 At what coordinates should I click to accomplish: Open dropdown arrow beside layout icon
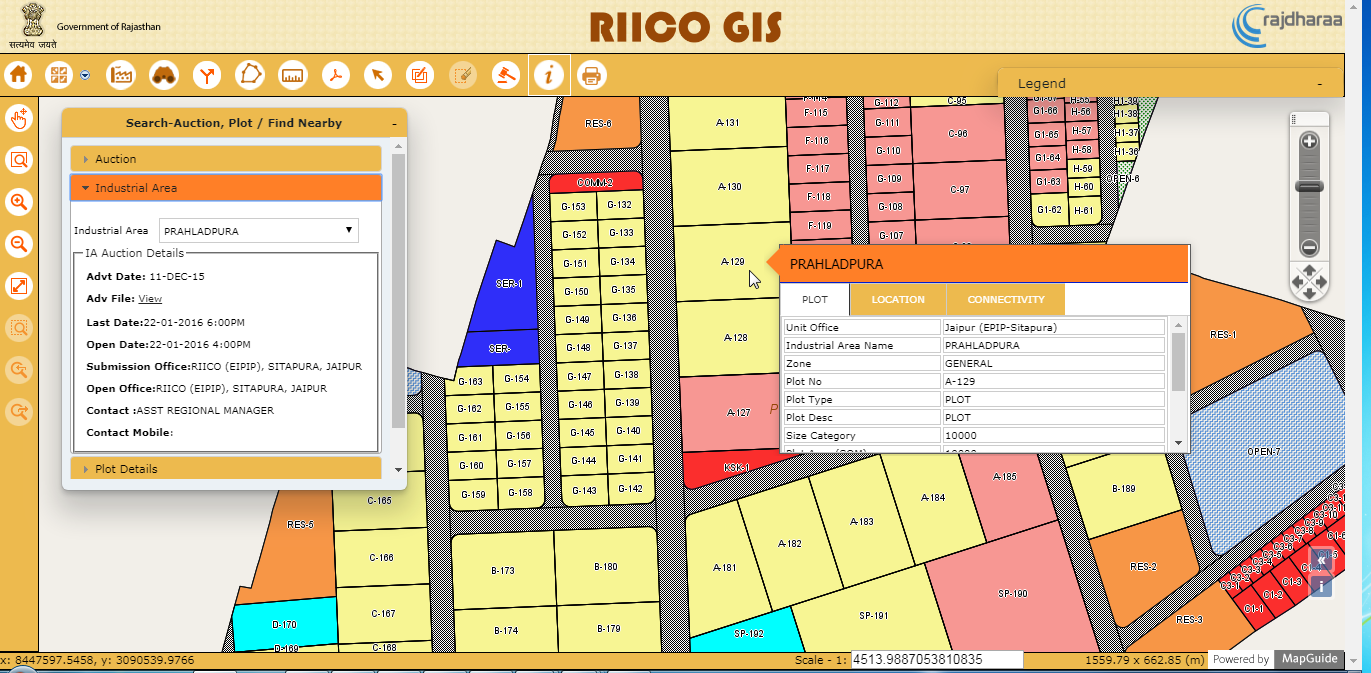(x=85, y=75)
